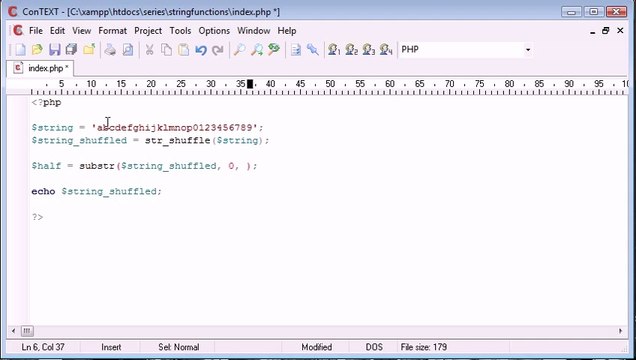
Task: Toggle word wrap toolbar icon
Action: (296, 50)
